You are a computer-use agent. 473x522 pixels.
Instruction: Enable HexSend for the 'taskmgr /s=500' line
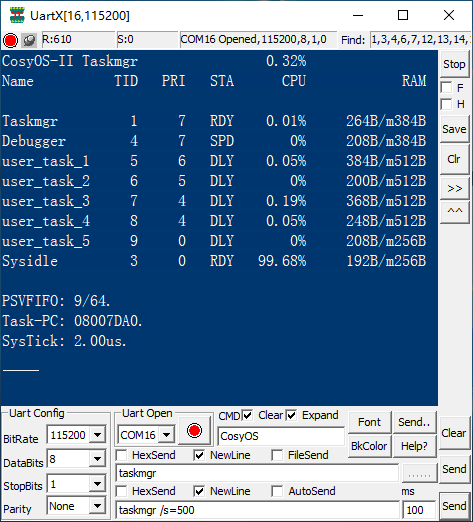pos(121,491)
